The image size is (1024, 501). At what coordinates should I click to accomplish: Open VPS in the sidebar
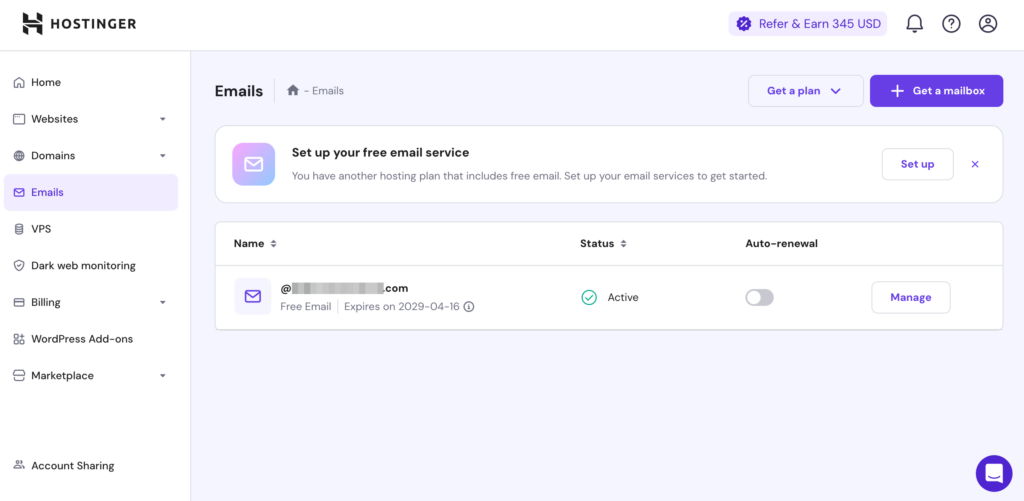point(91,229)
